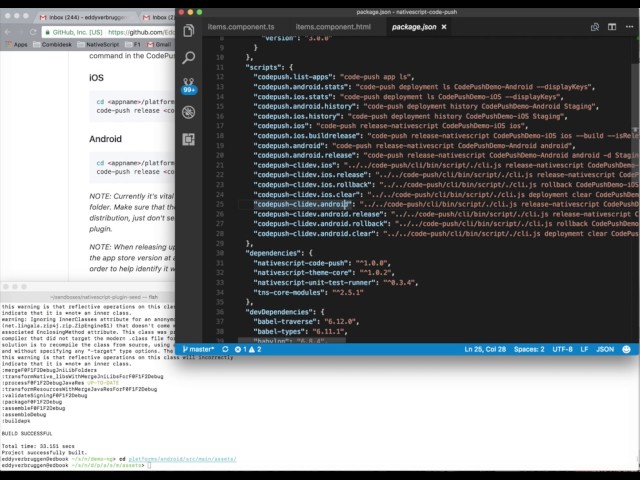This screenshot has width=640, height=480.
Task: Select the Inbox (244) browser tab
Action: tap(84, 17)
